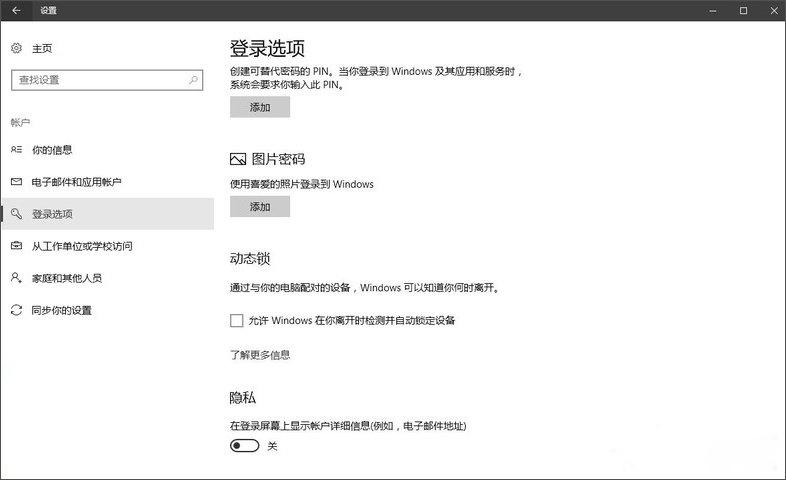
Task: Open 同步你的设置 page
Action: [x=62, y=310]
